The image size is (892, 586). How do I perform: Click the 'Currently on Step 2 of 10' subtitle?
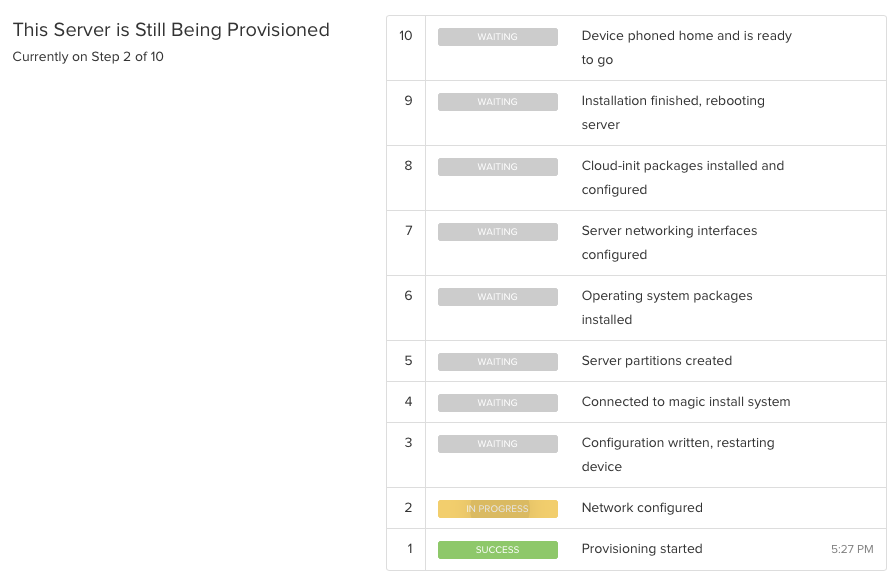click(x=88, y=57)
